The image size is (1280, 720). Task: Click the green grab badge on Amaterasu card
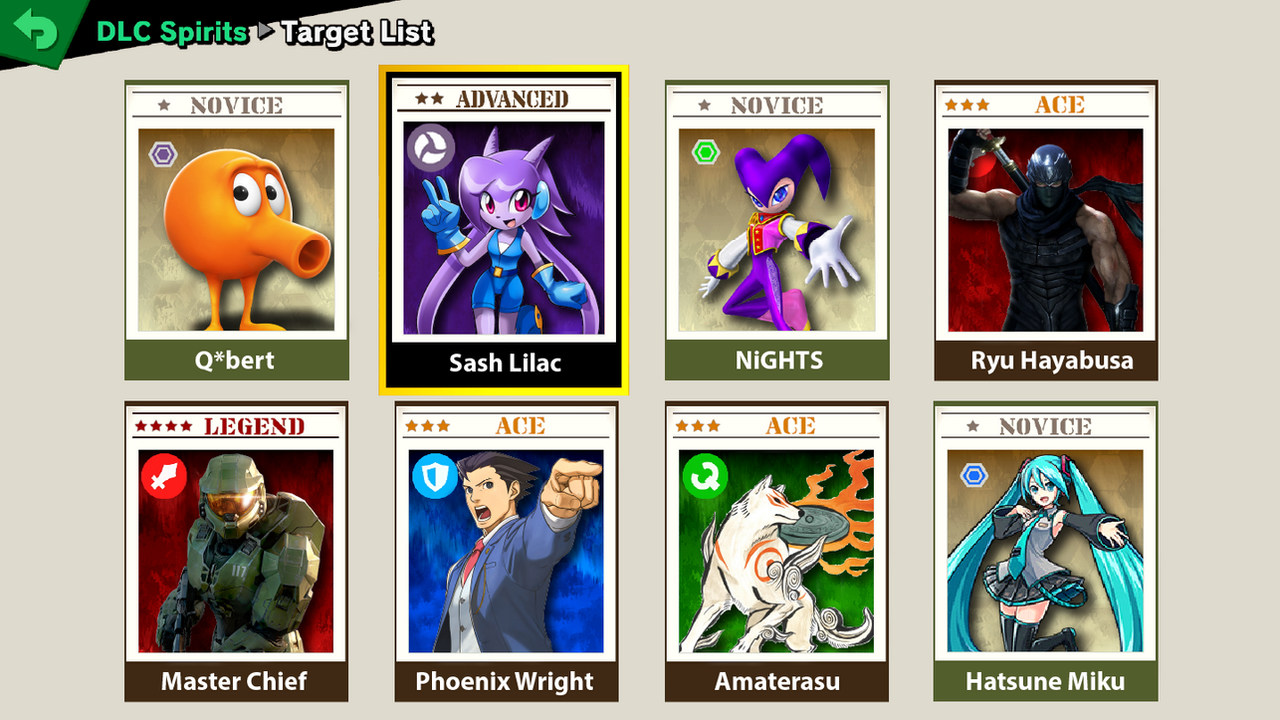tap(705, 475)
